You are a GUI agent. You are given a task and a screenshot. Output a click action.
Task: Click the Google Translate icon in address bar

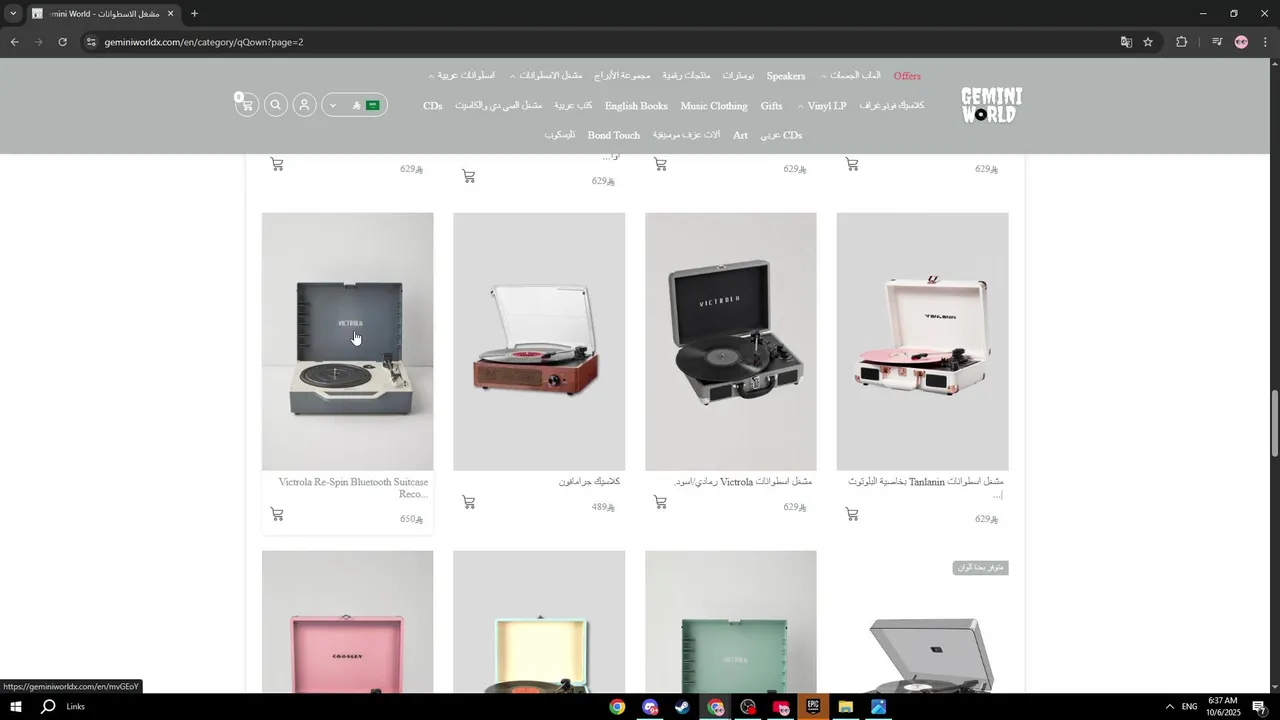[x=1126, y=42]
